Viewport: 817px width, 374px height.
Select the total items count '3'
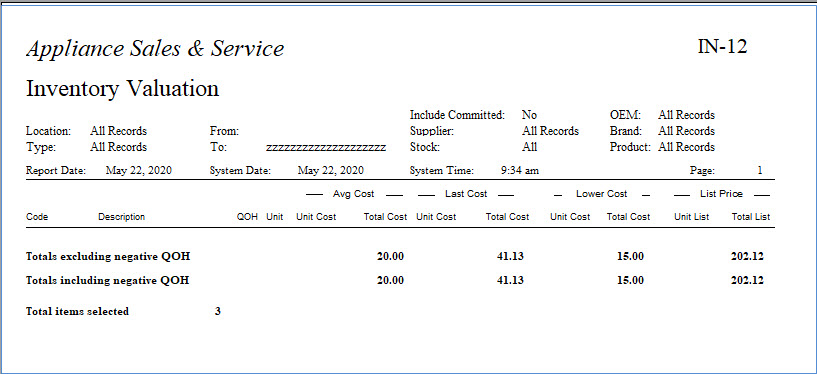click(218, 311)
